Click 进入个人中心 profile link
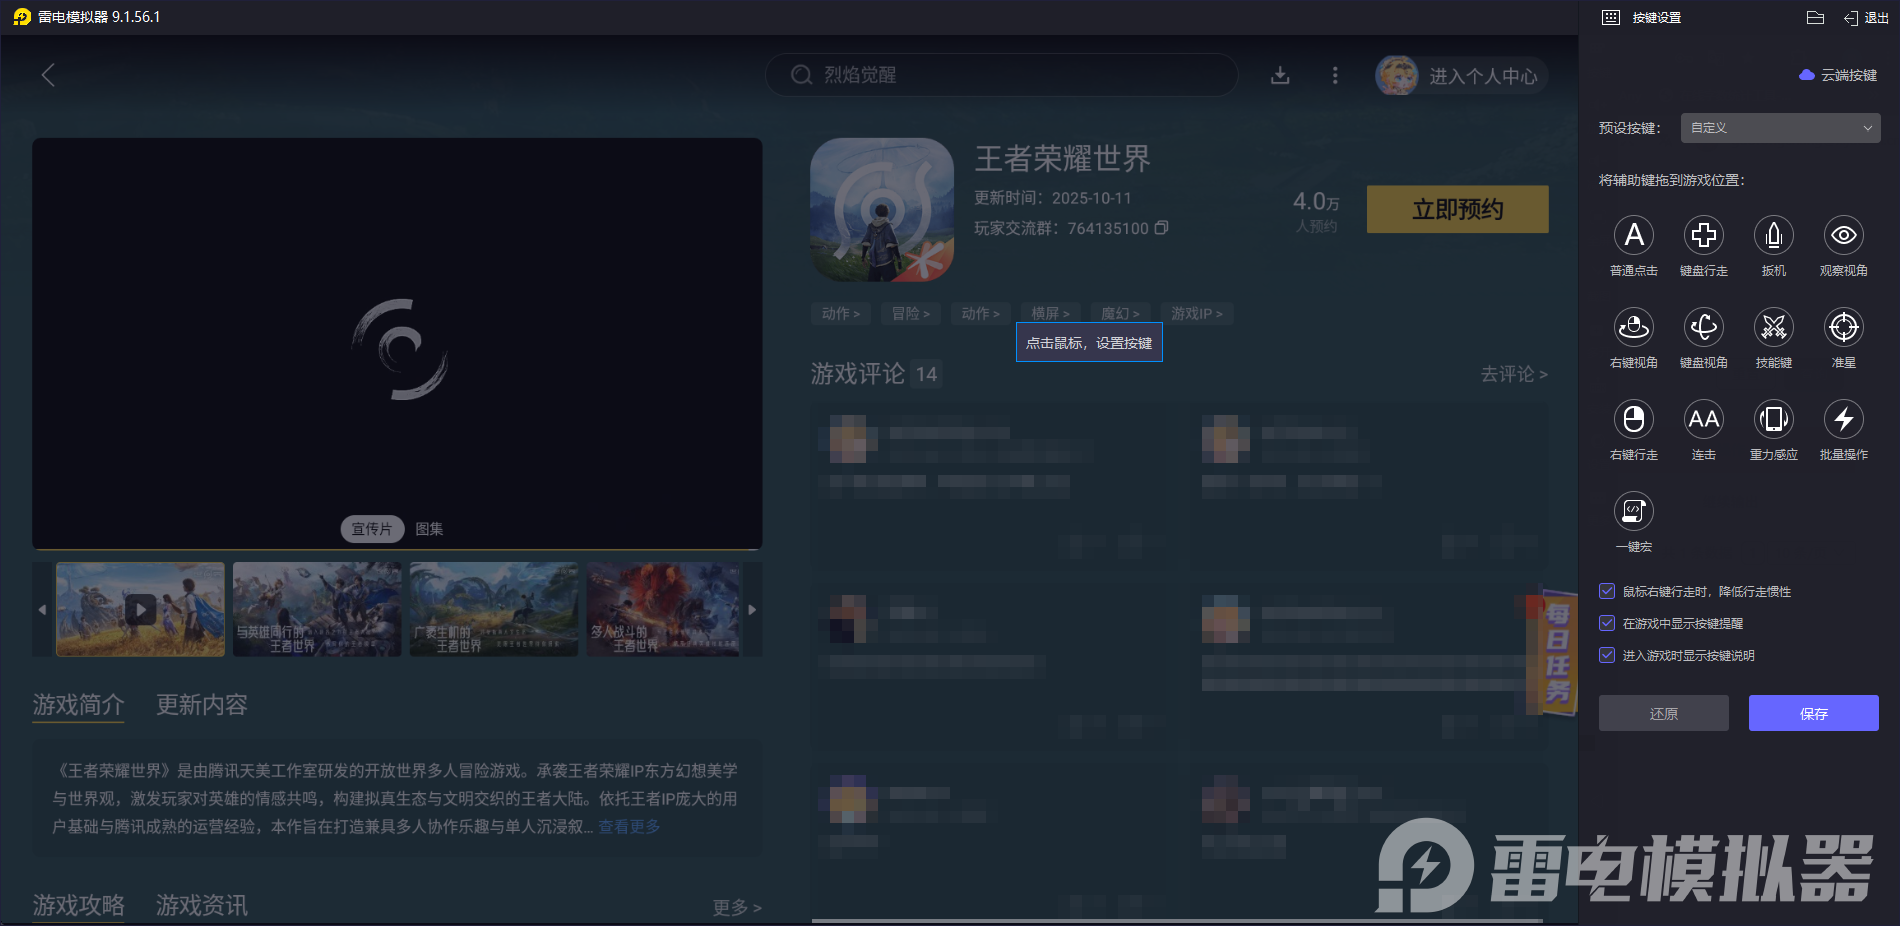The width and height of the screenshot is (1900, 926). pos(1483,76)
